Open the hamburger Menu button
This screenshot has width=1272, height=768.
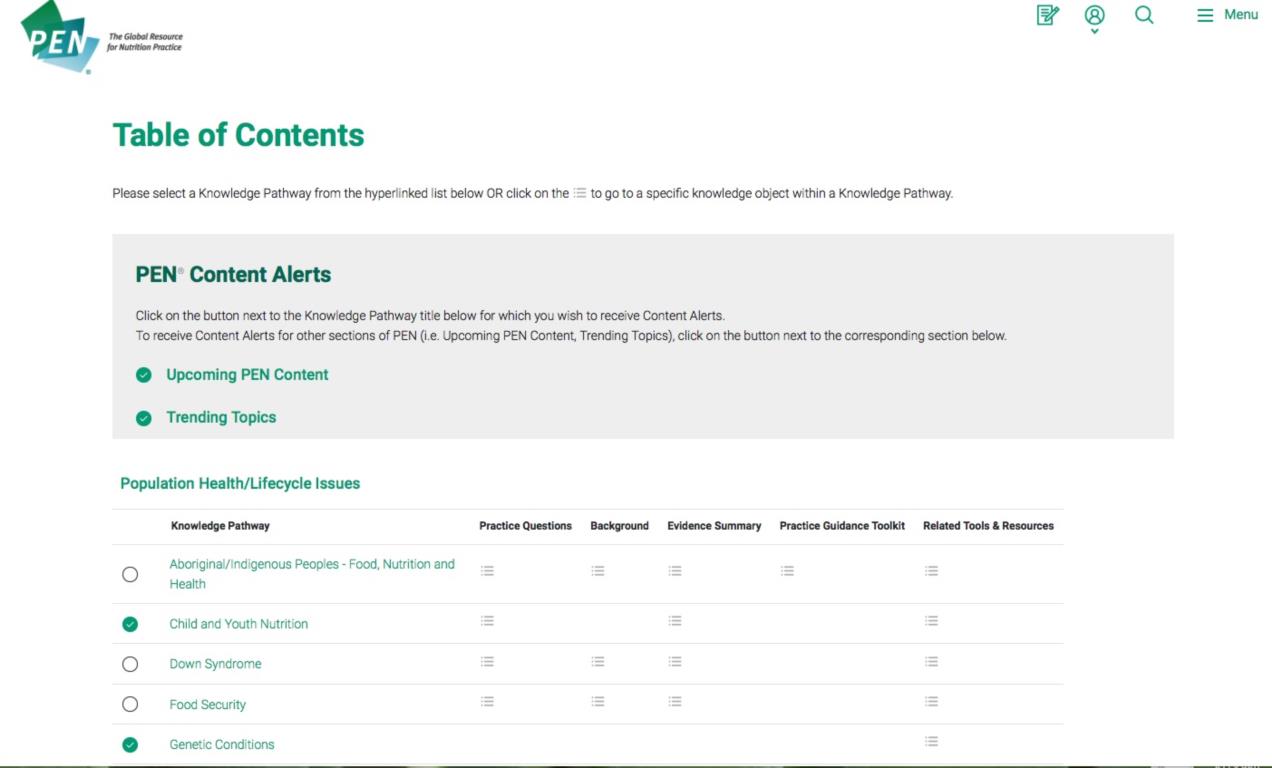click(1227, 15)
